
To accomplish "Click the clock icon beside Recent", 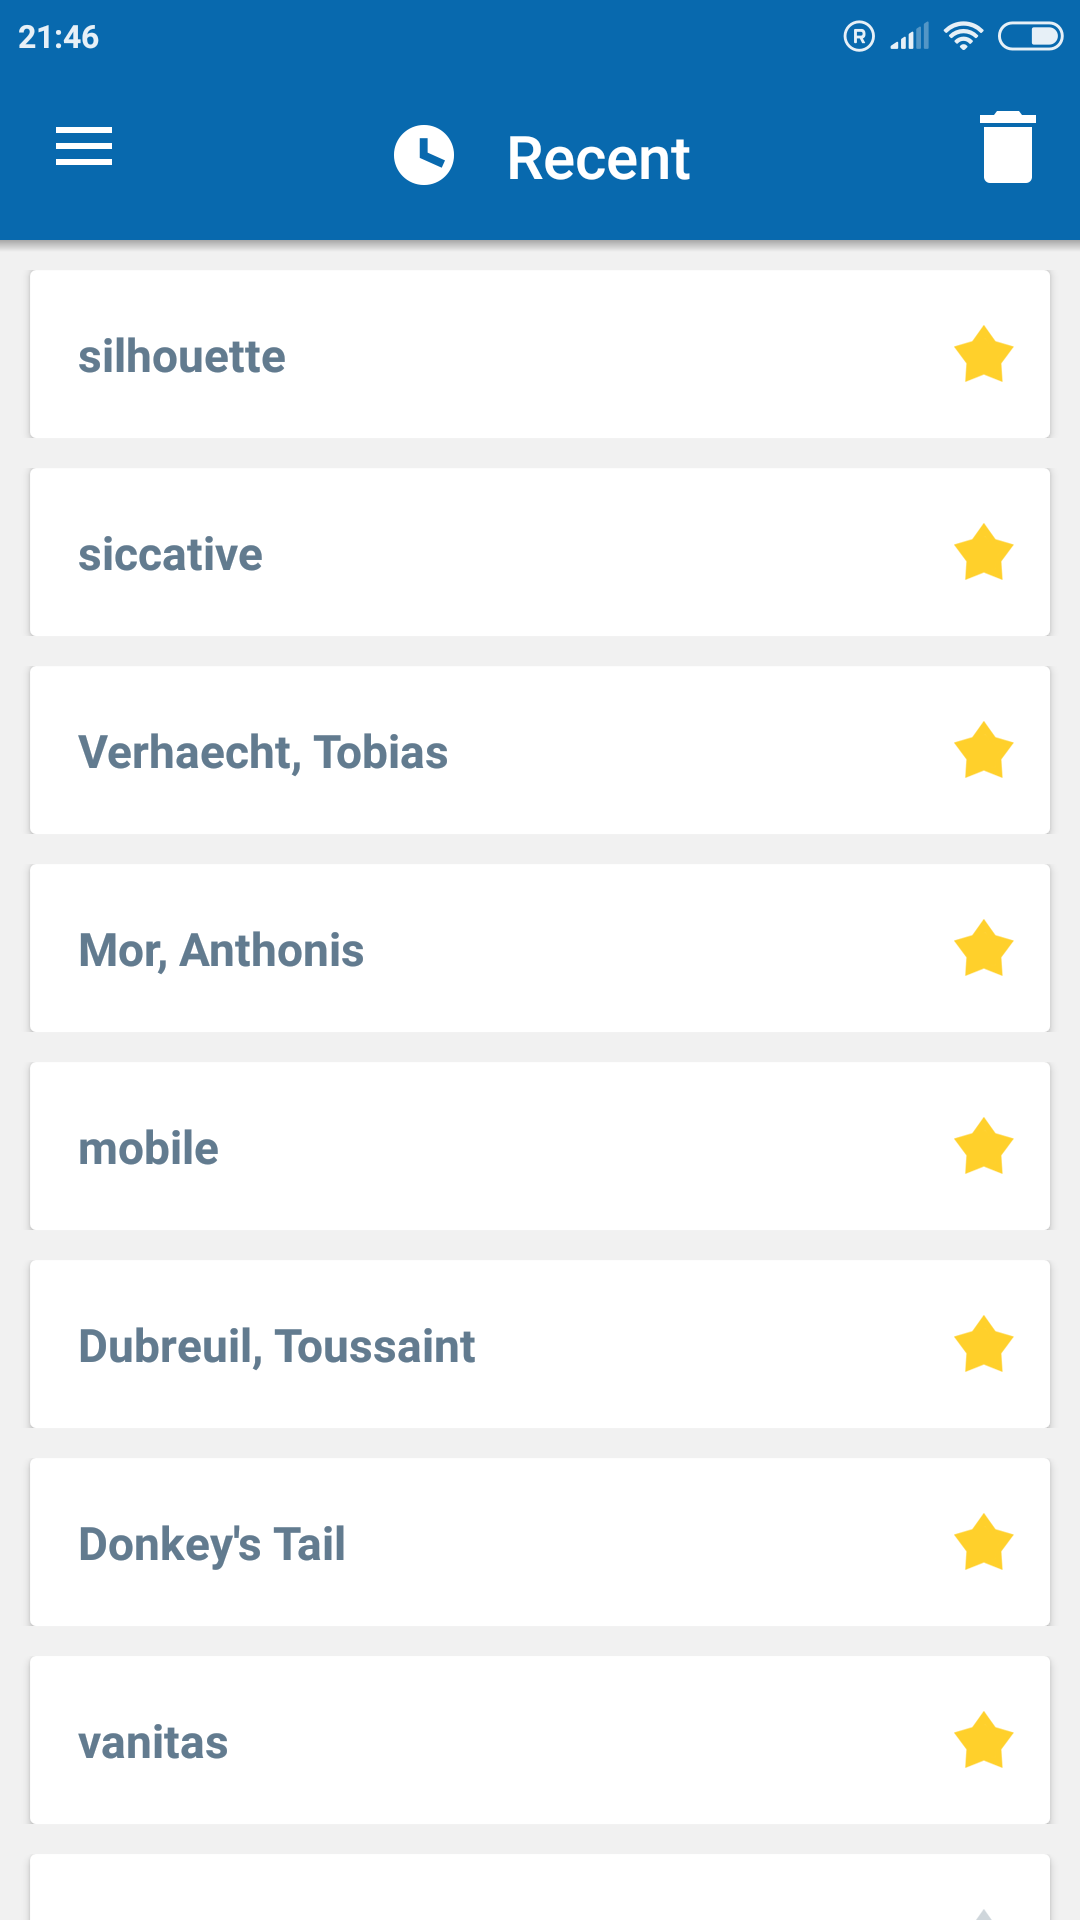I will (x=424, y=155).
